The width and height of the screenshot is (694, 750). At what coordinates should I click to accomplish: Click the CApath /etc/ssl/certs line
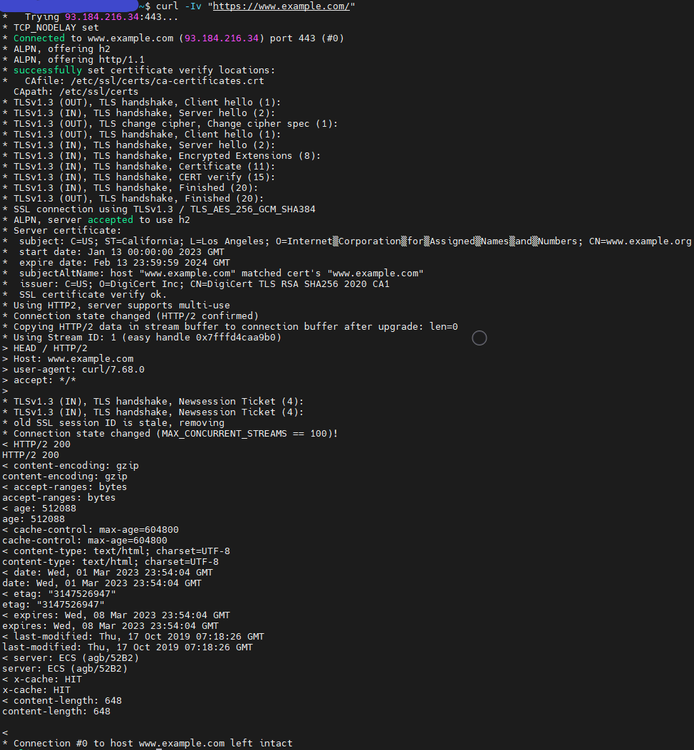tap(76, 91)
